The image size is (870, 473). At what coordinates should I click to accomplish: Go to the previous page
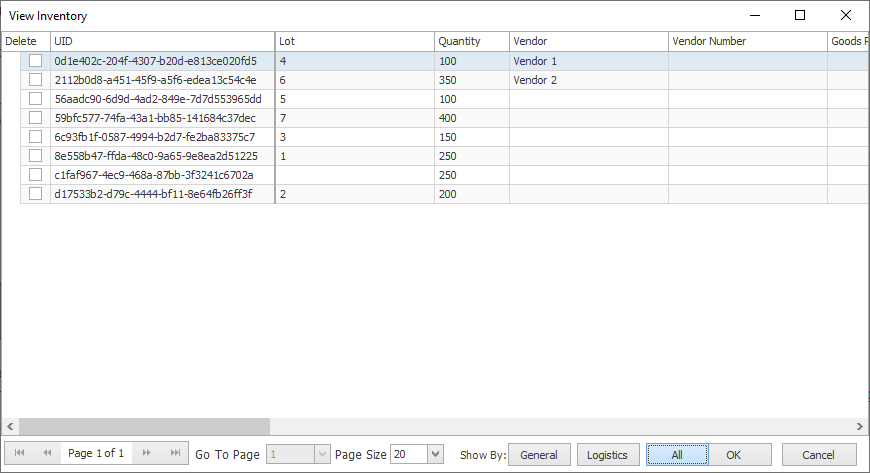tap(47, 453)
